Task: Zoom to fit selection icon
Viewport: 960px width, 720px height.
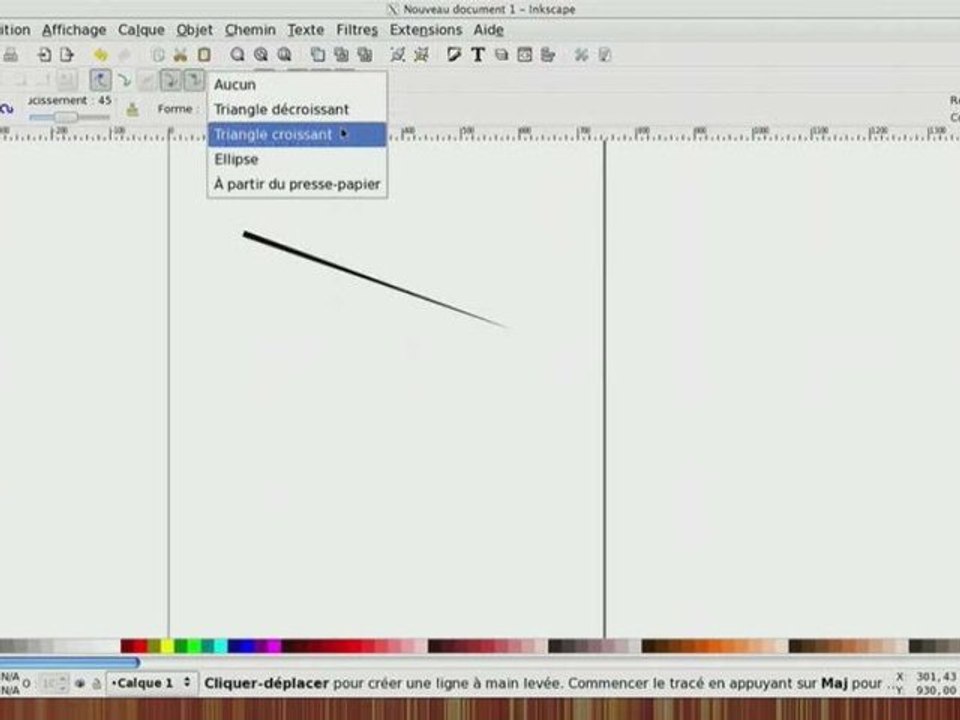Action: tap(238, 55)
